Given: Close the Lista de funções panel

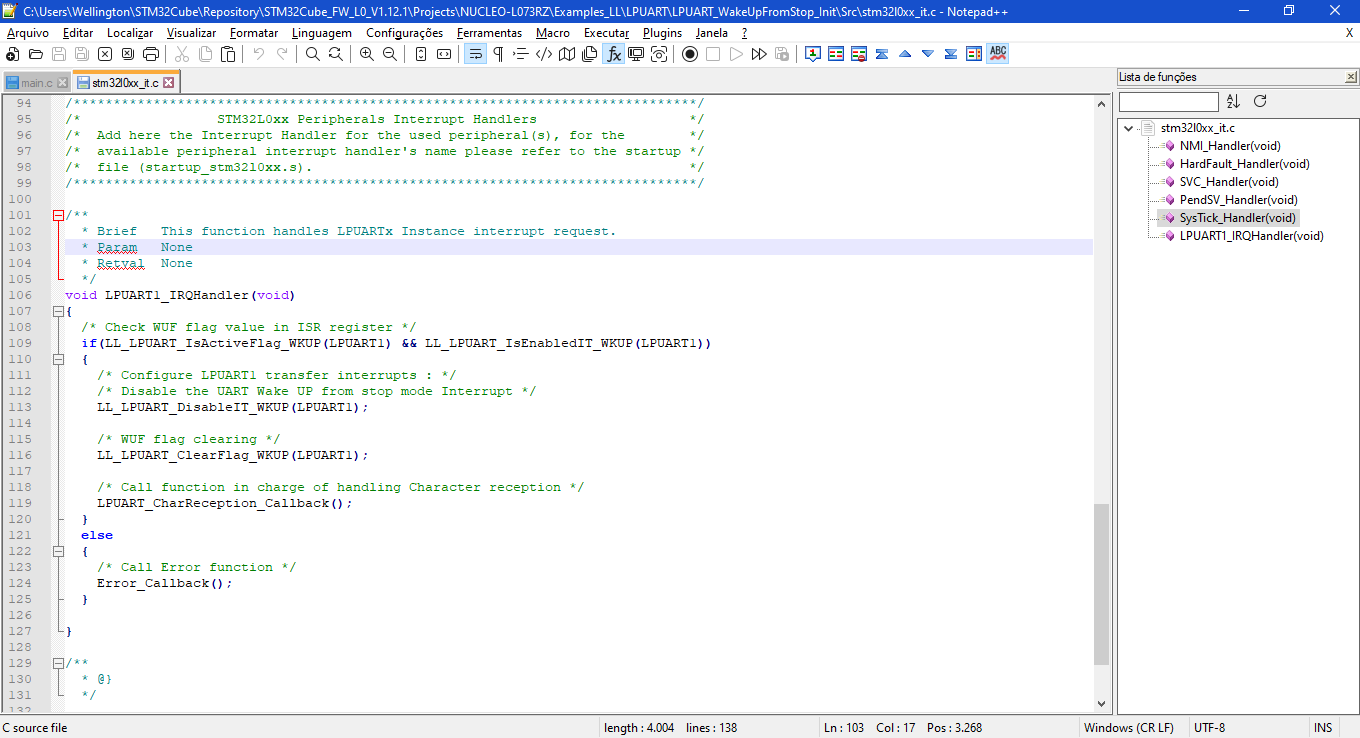Looking at the screenshot, I should click(x=1351, y=77).
